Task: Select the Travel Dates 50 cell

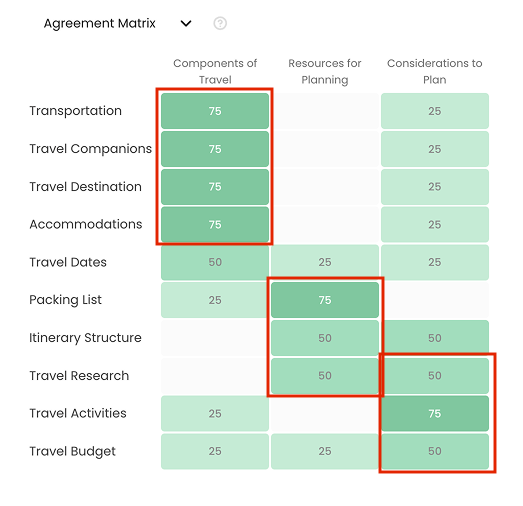Action: point(215,262)
